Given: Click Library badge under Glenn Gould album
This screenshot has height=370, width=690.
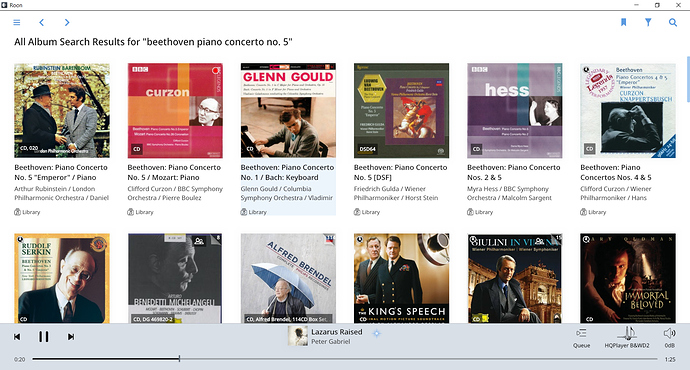Looking at the screenshot, I should pyautogui.click(x=253, y=212).
